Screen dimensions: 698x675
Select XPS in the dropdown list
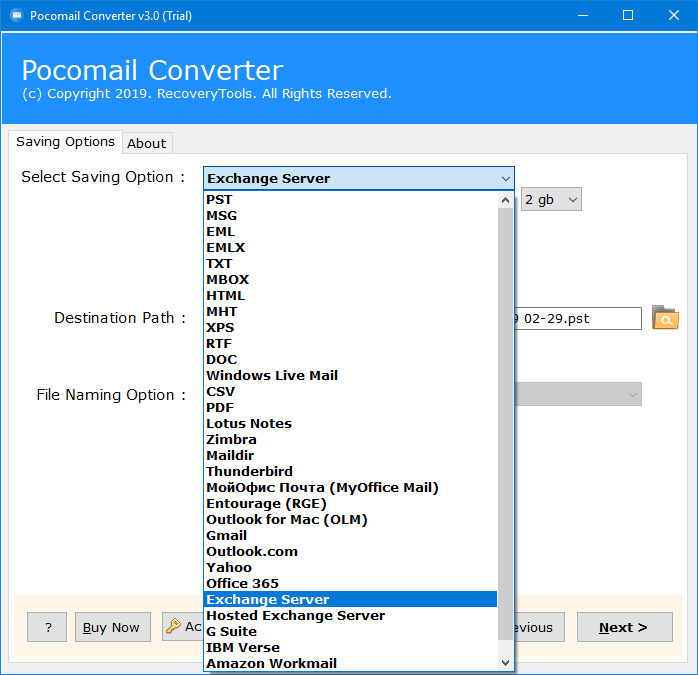[351, 328]
